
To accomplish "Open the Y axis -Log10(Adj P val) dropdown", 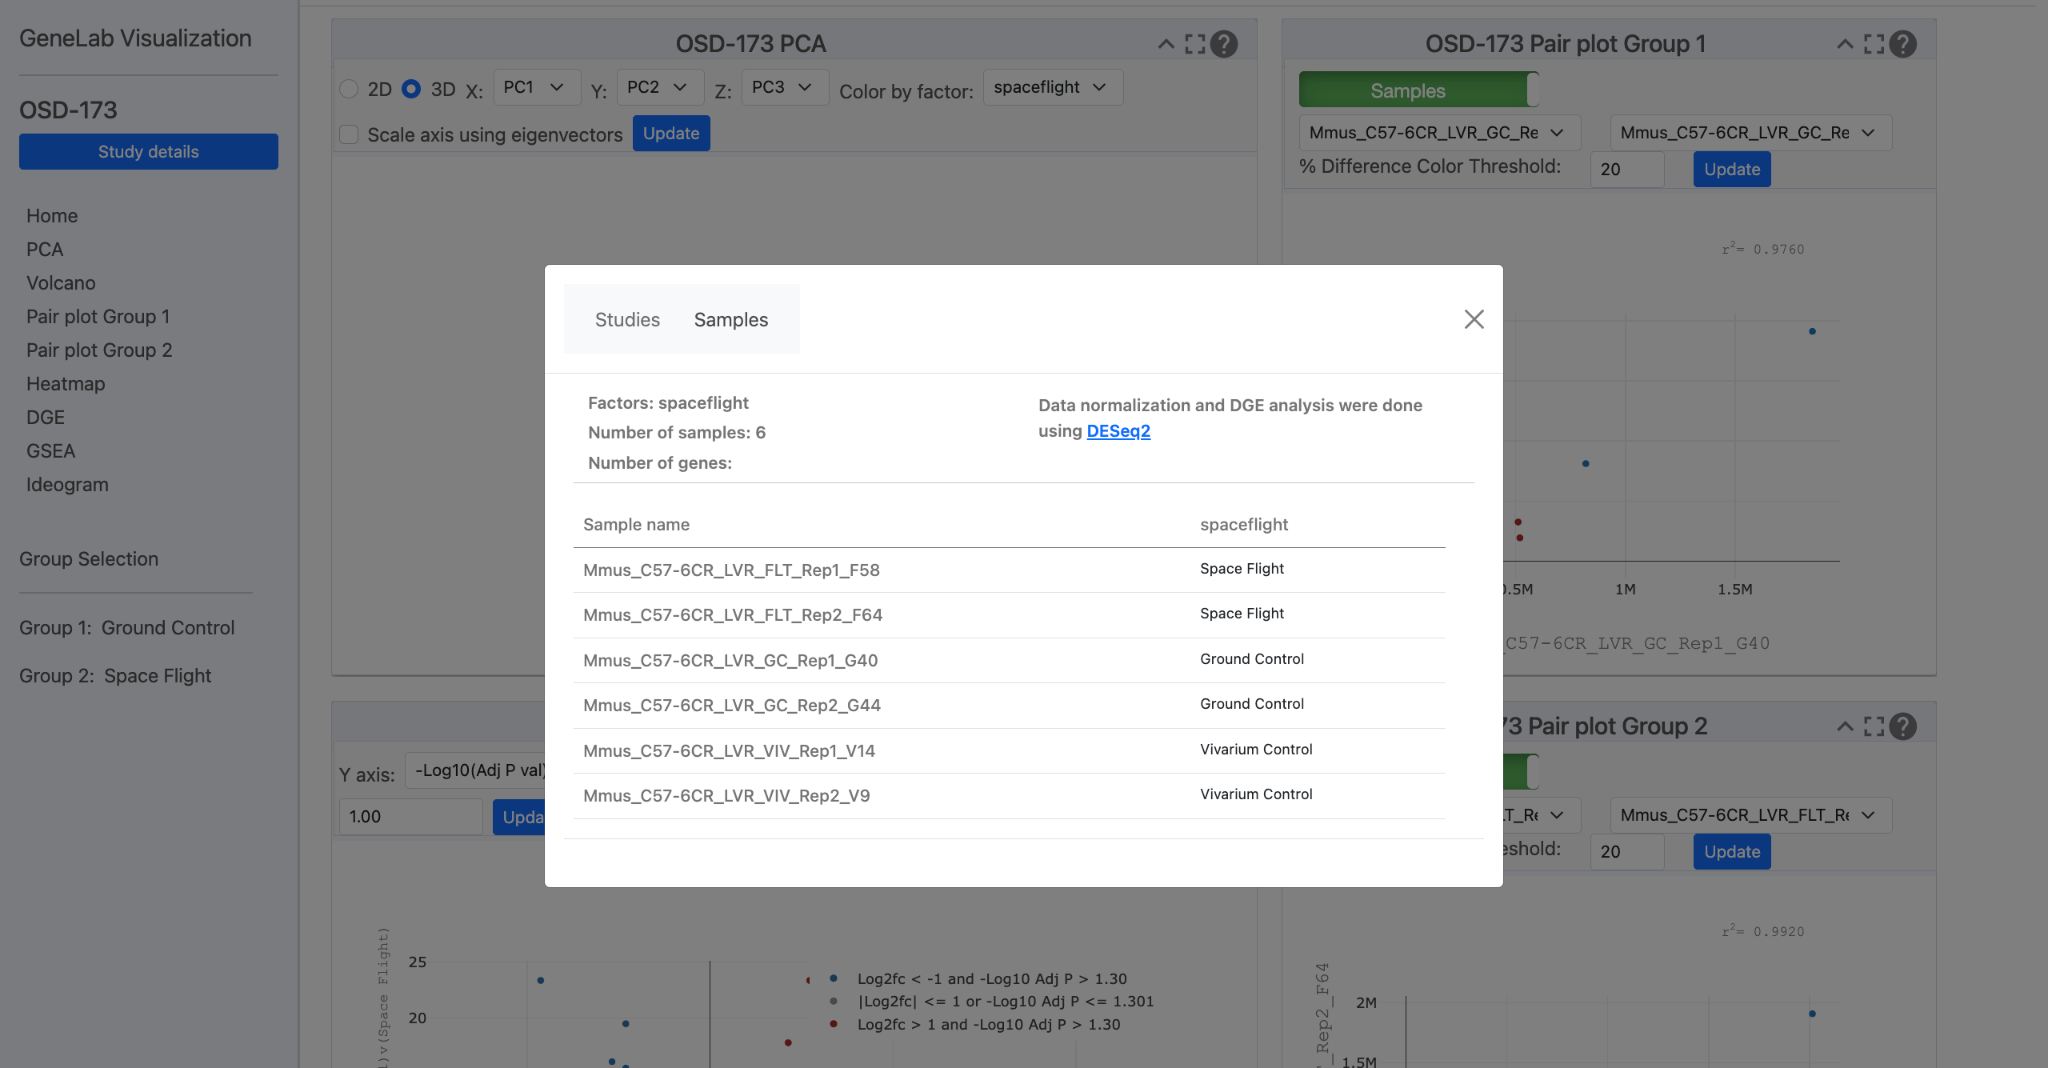I will tap(476, 770).
